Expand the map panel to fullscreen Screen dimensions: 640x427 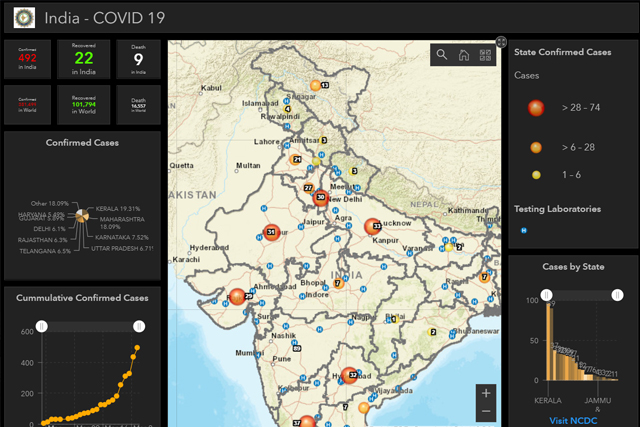pos(487,42)
